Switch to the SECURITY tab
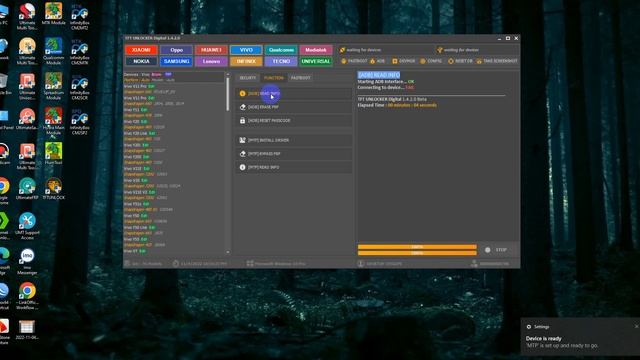Image resolution: width=640 pixels, height=360 pixels. (x=247, y=78)
